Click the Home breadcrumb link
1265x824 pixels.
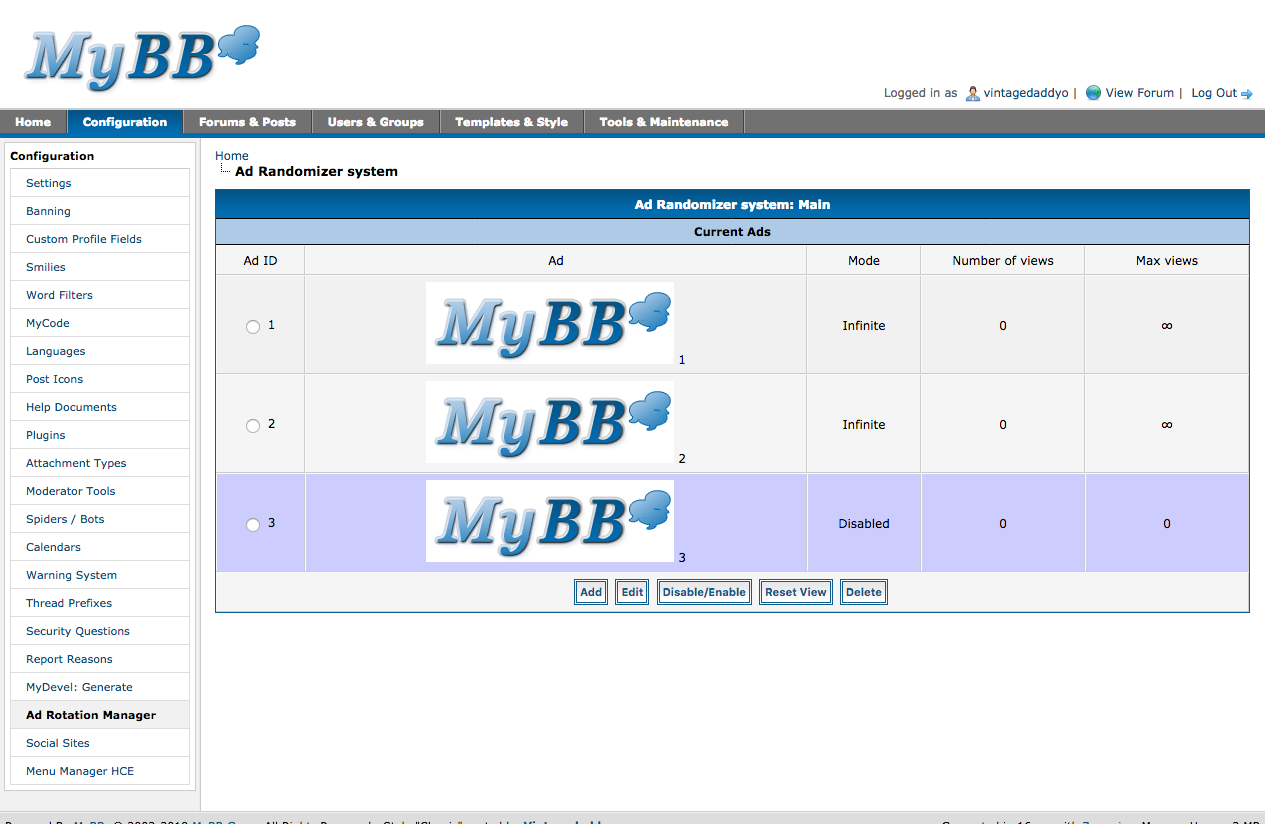pos(232,155)
